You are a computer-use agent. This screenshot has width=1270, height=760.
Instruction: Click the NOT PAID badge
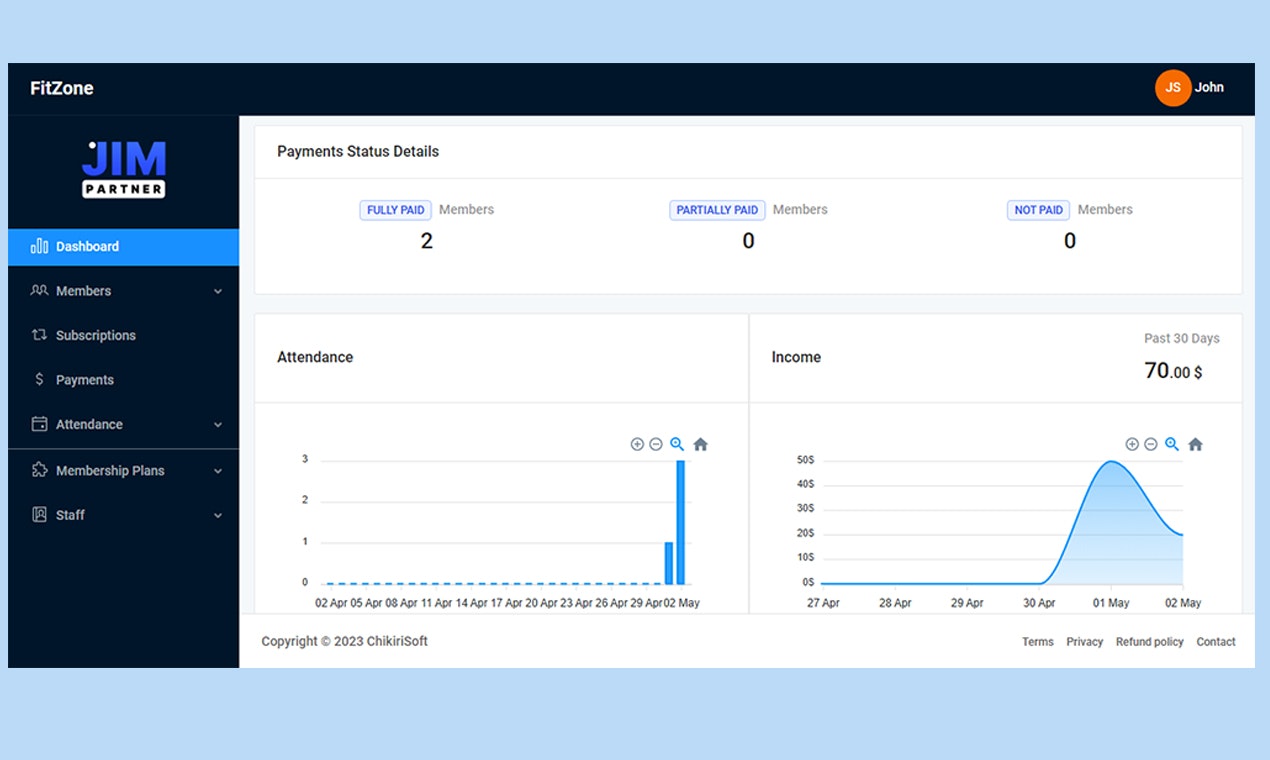pos(1038,210)
